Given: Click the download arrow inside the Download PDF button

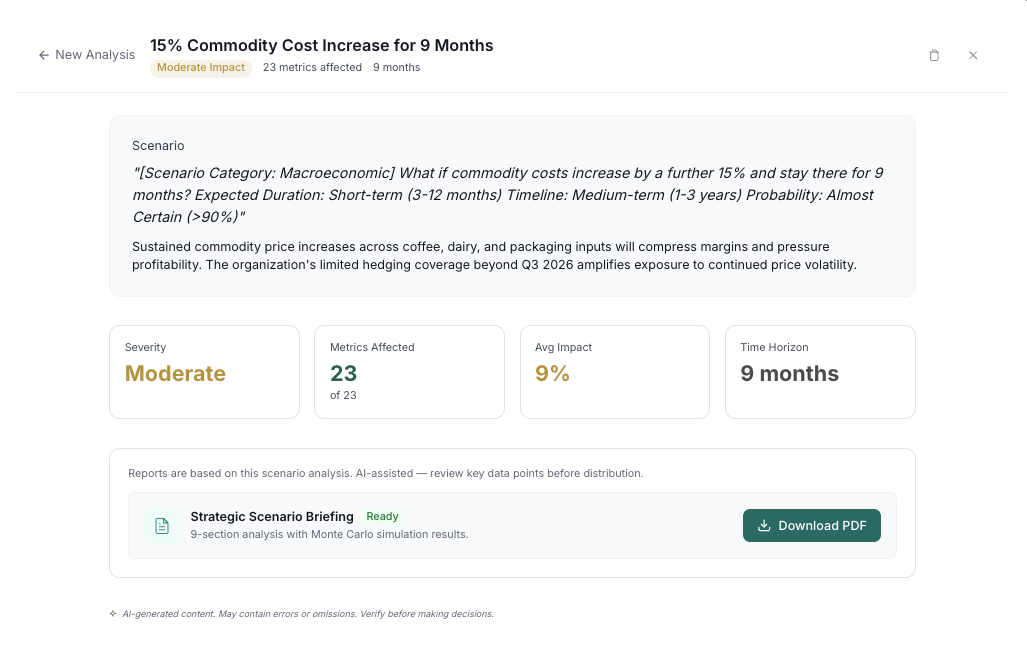Looking at the screenshot, I should (764, 525).
